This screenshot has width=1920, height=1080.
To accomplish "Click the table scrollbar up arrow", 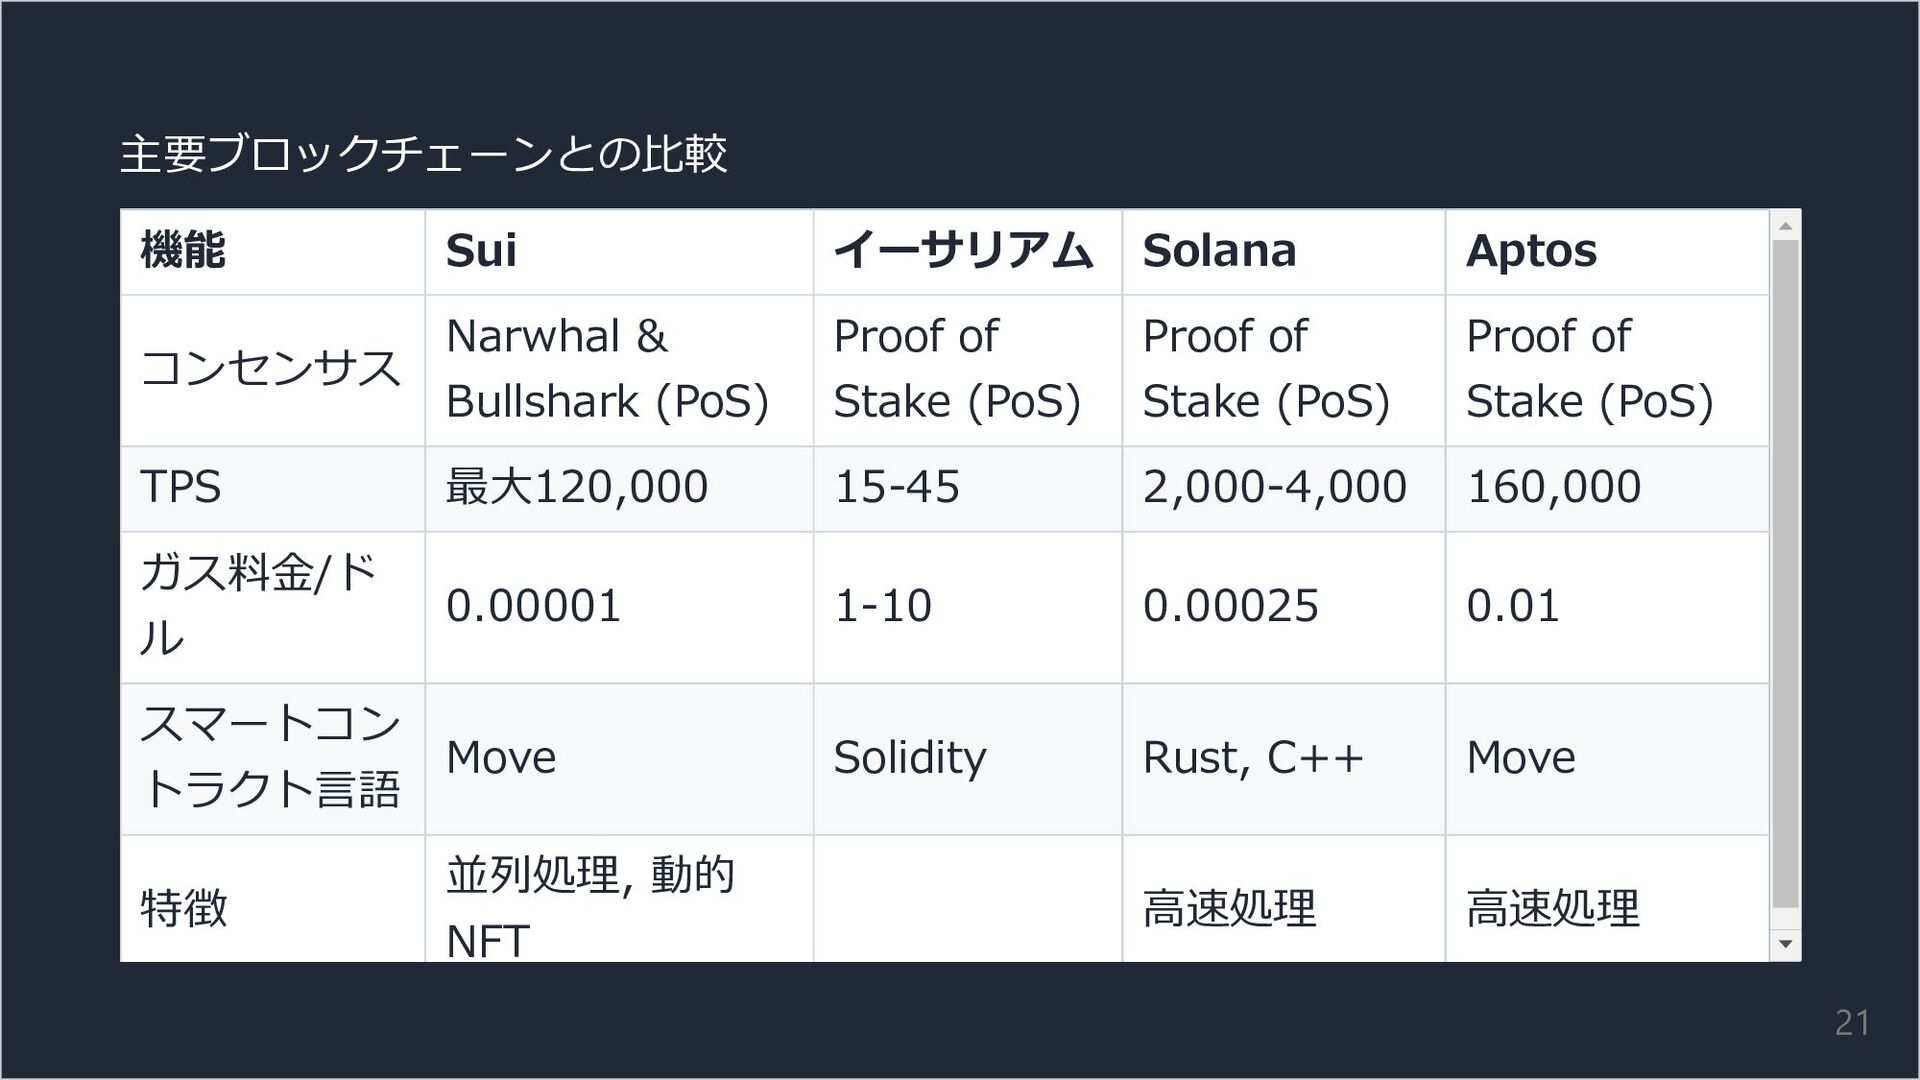I will (x=1785, y=226).
